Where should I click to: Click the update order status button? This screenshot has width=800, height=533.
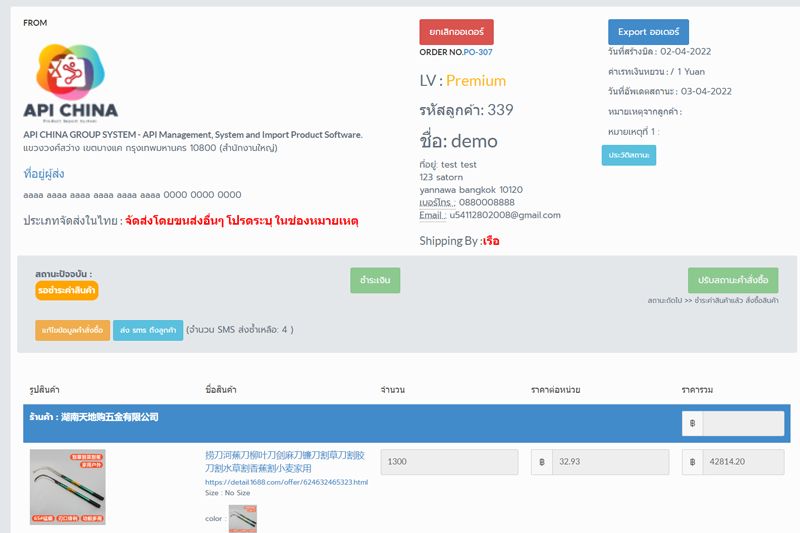(733, 280)
